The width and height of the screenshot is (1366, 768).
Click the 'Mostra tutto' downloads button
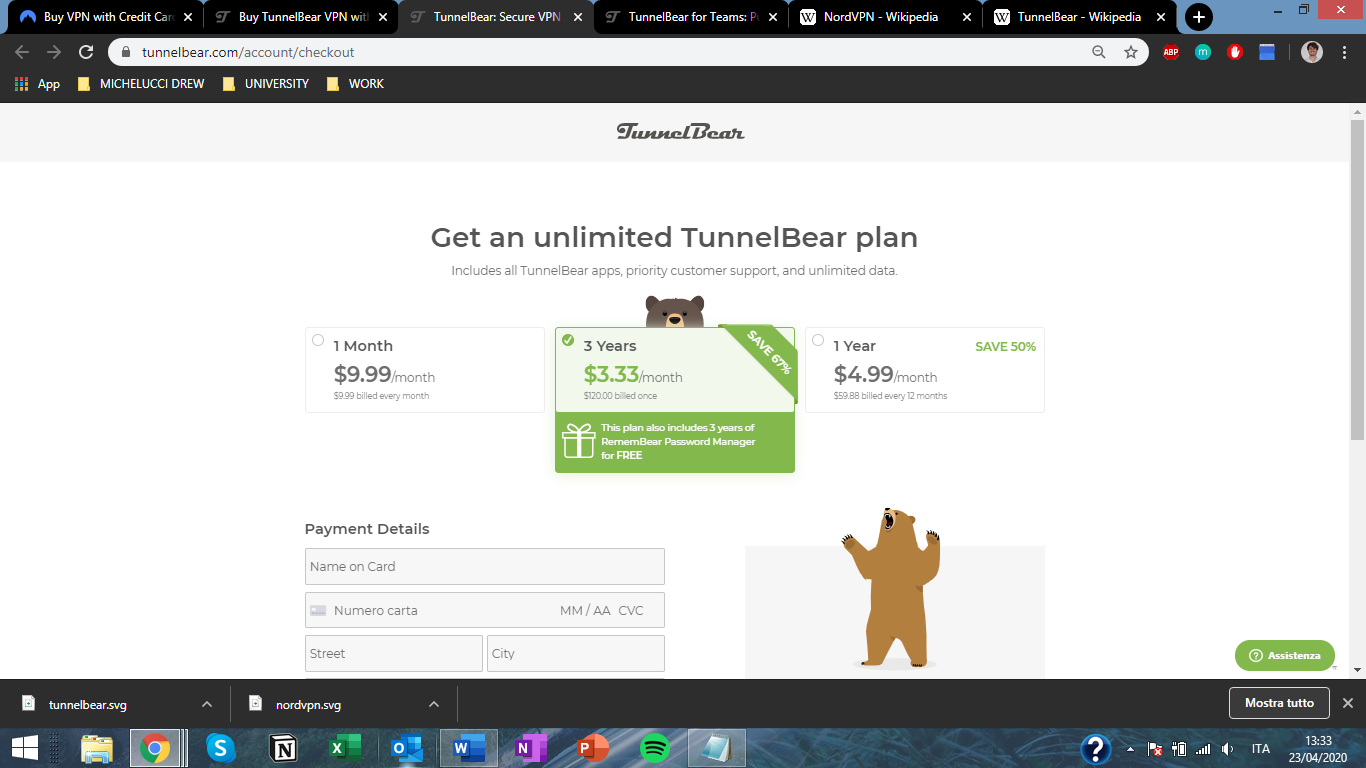click(1279, 703)
